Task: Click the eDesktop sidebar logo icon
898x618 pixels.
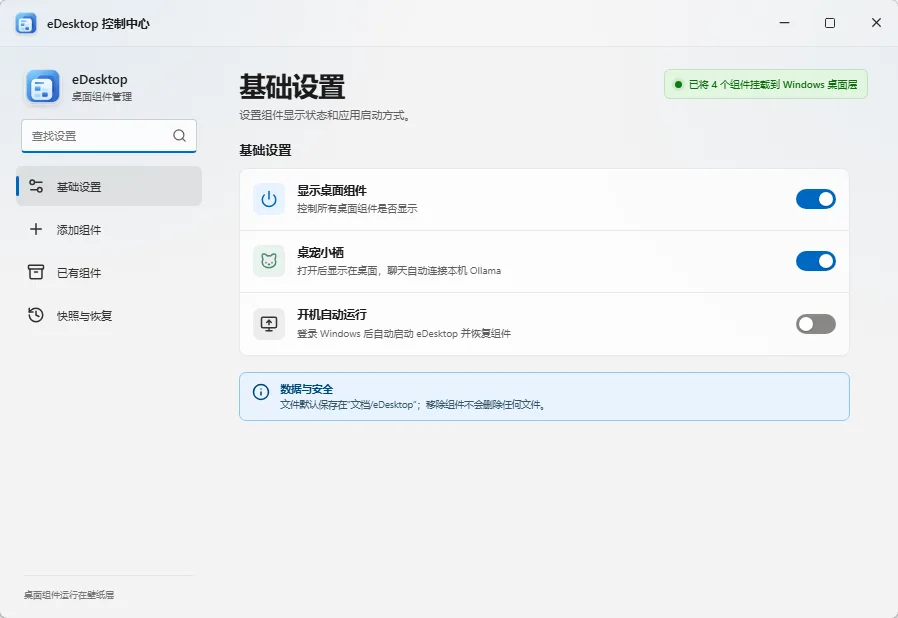Action: click(42, 88)
